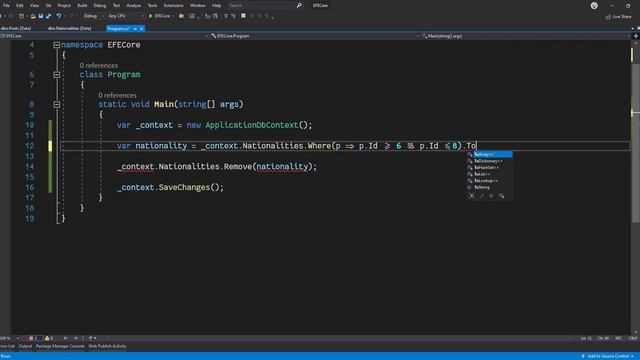
Task: Open the Error List panel tab
Action: coord(7,346)
